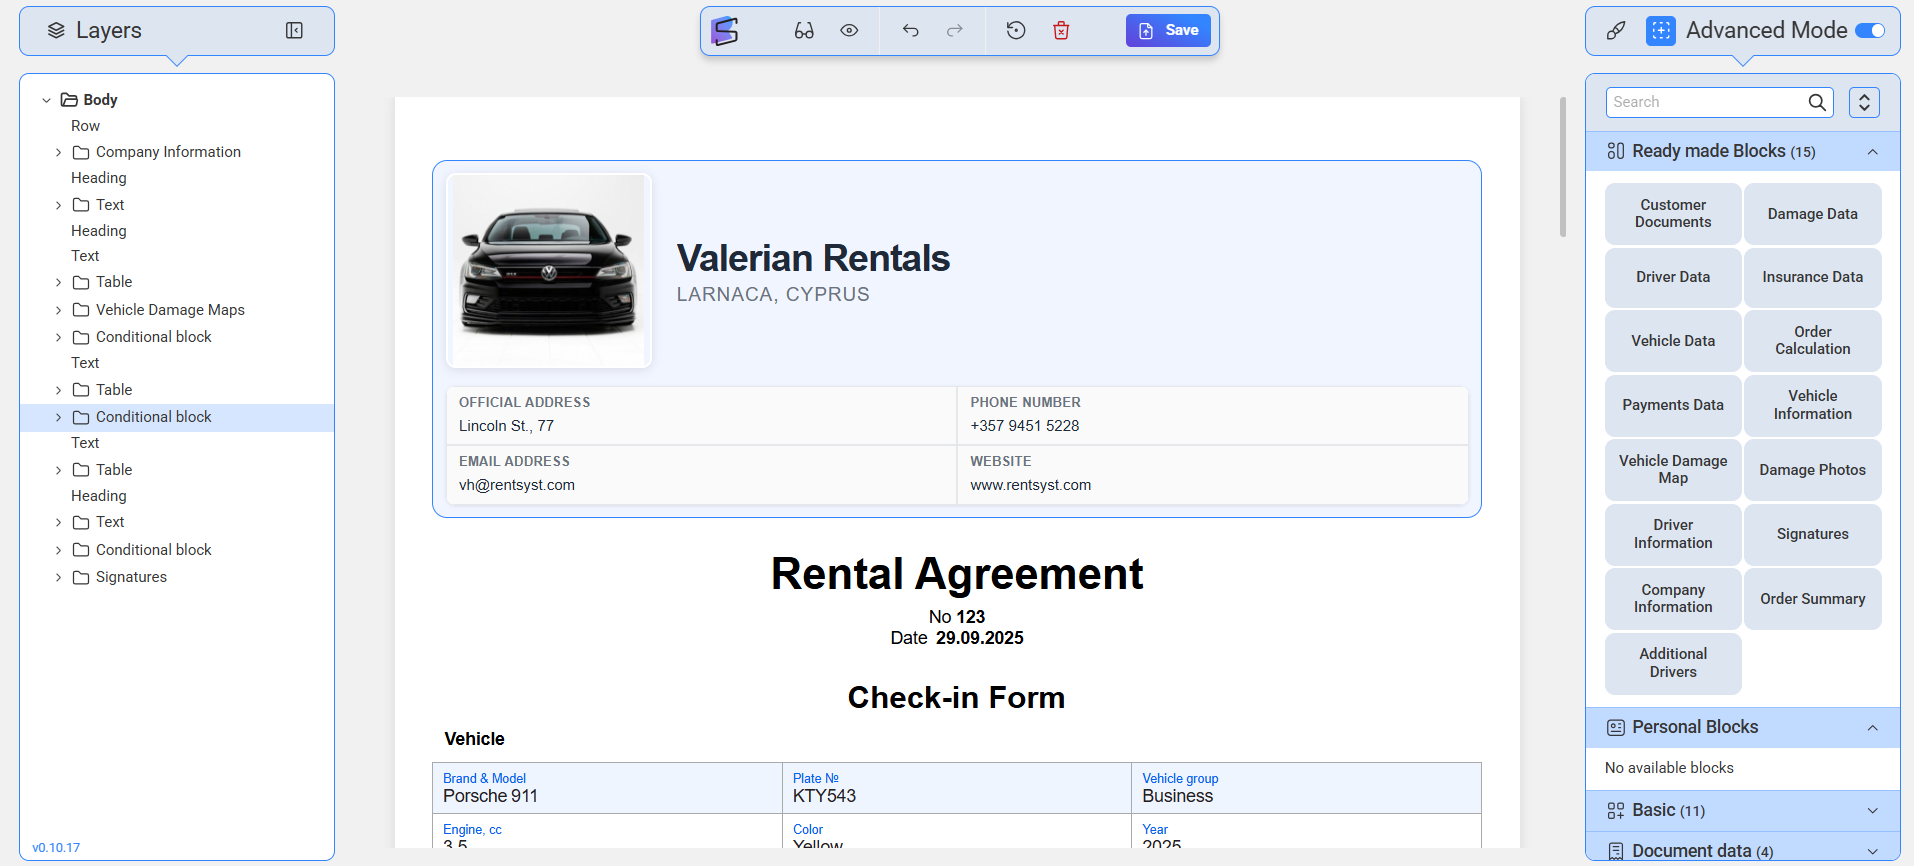Select the Signatures layer in tree
Image resolution: width=1914 pixels, height=866 pixels.
[131, 577]
